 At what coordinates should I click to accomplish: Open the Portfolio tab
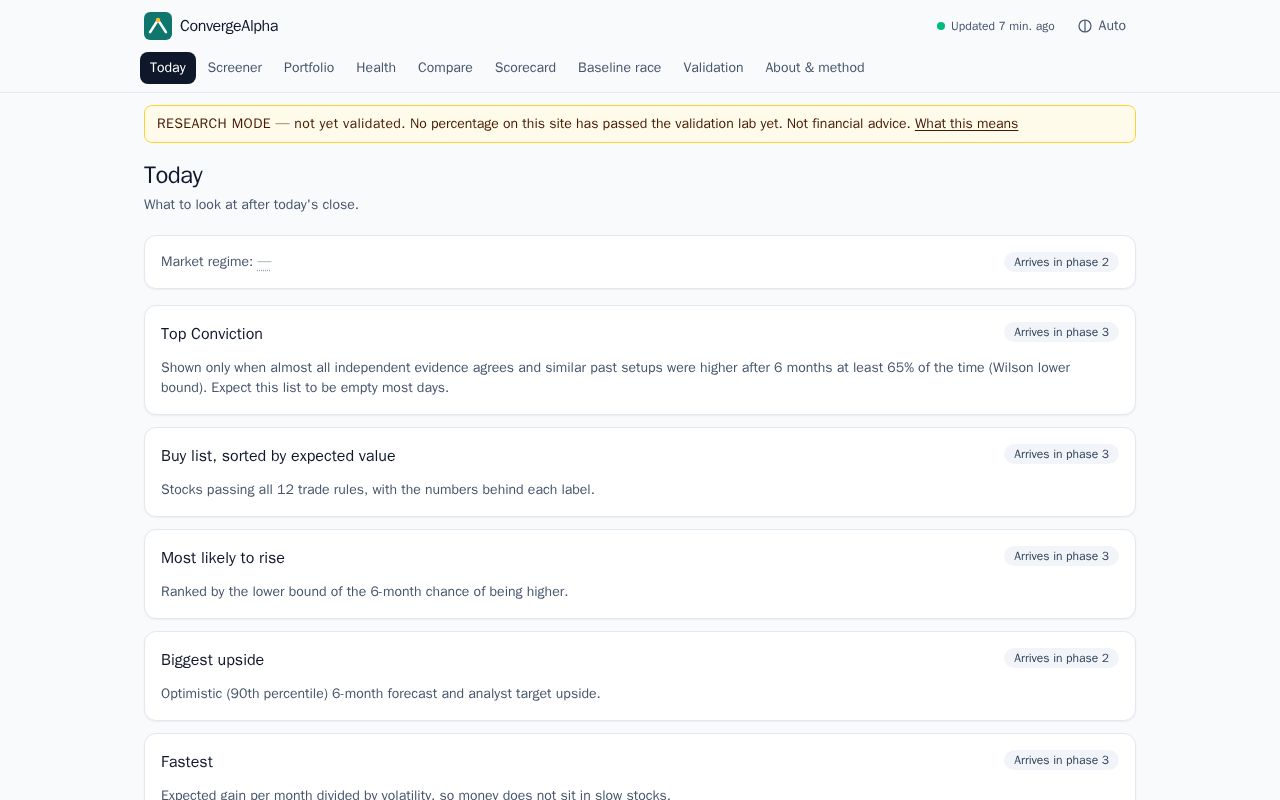pyautogui.click(x=309, y=68)
